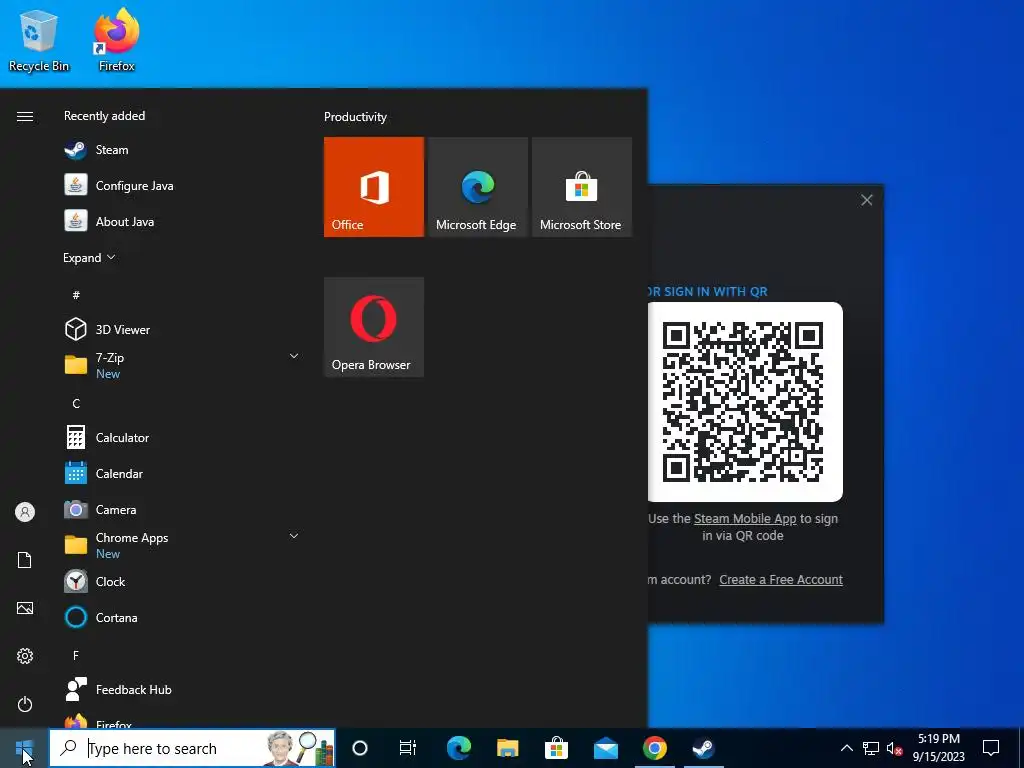Jump to the # letter group
Screen dimensions: 1024x768
tap(76, 295)
